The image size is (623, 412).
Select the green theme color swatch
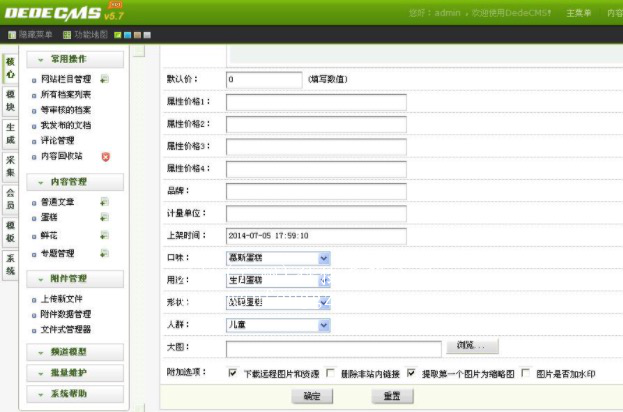[117, 34]
